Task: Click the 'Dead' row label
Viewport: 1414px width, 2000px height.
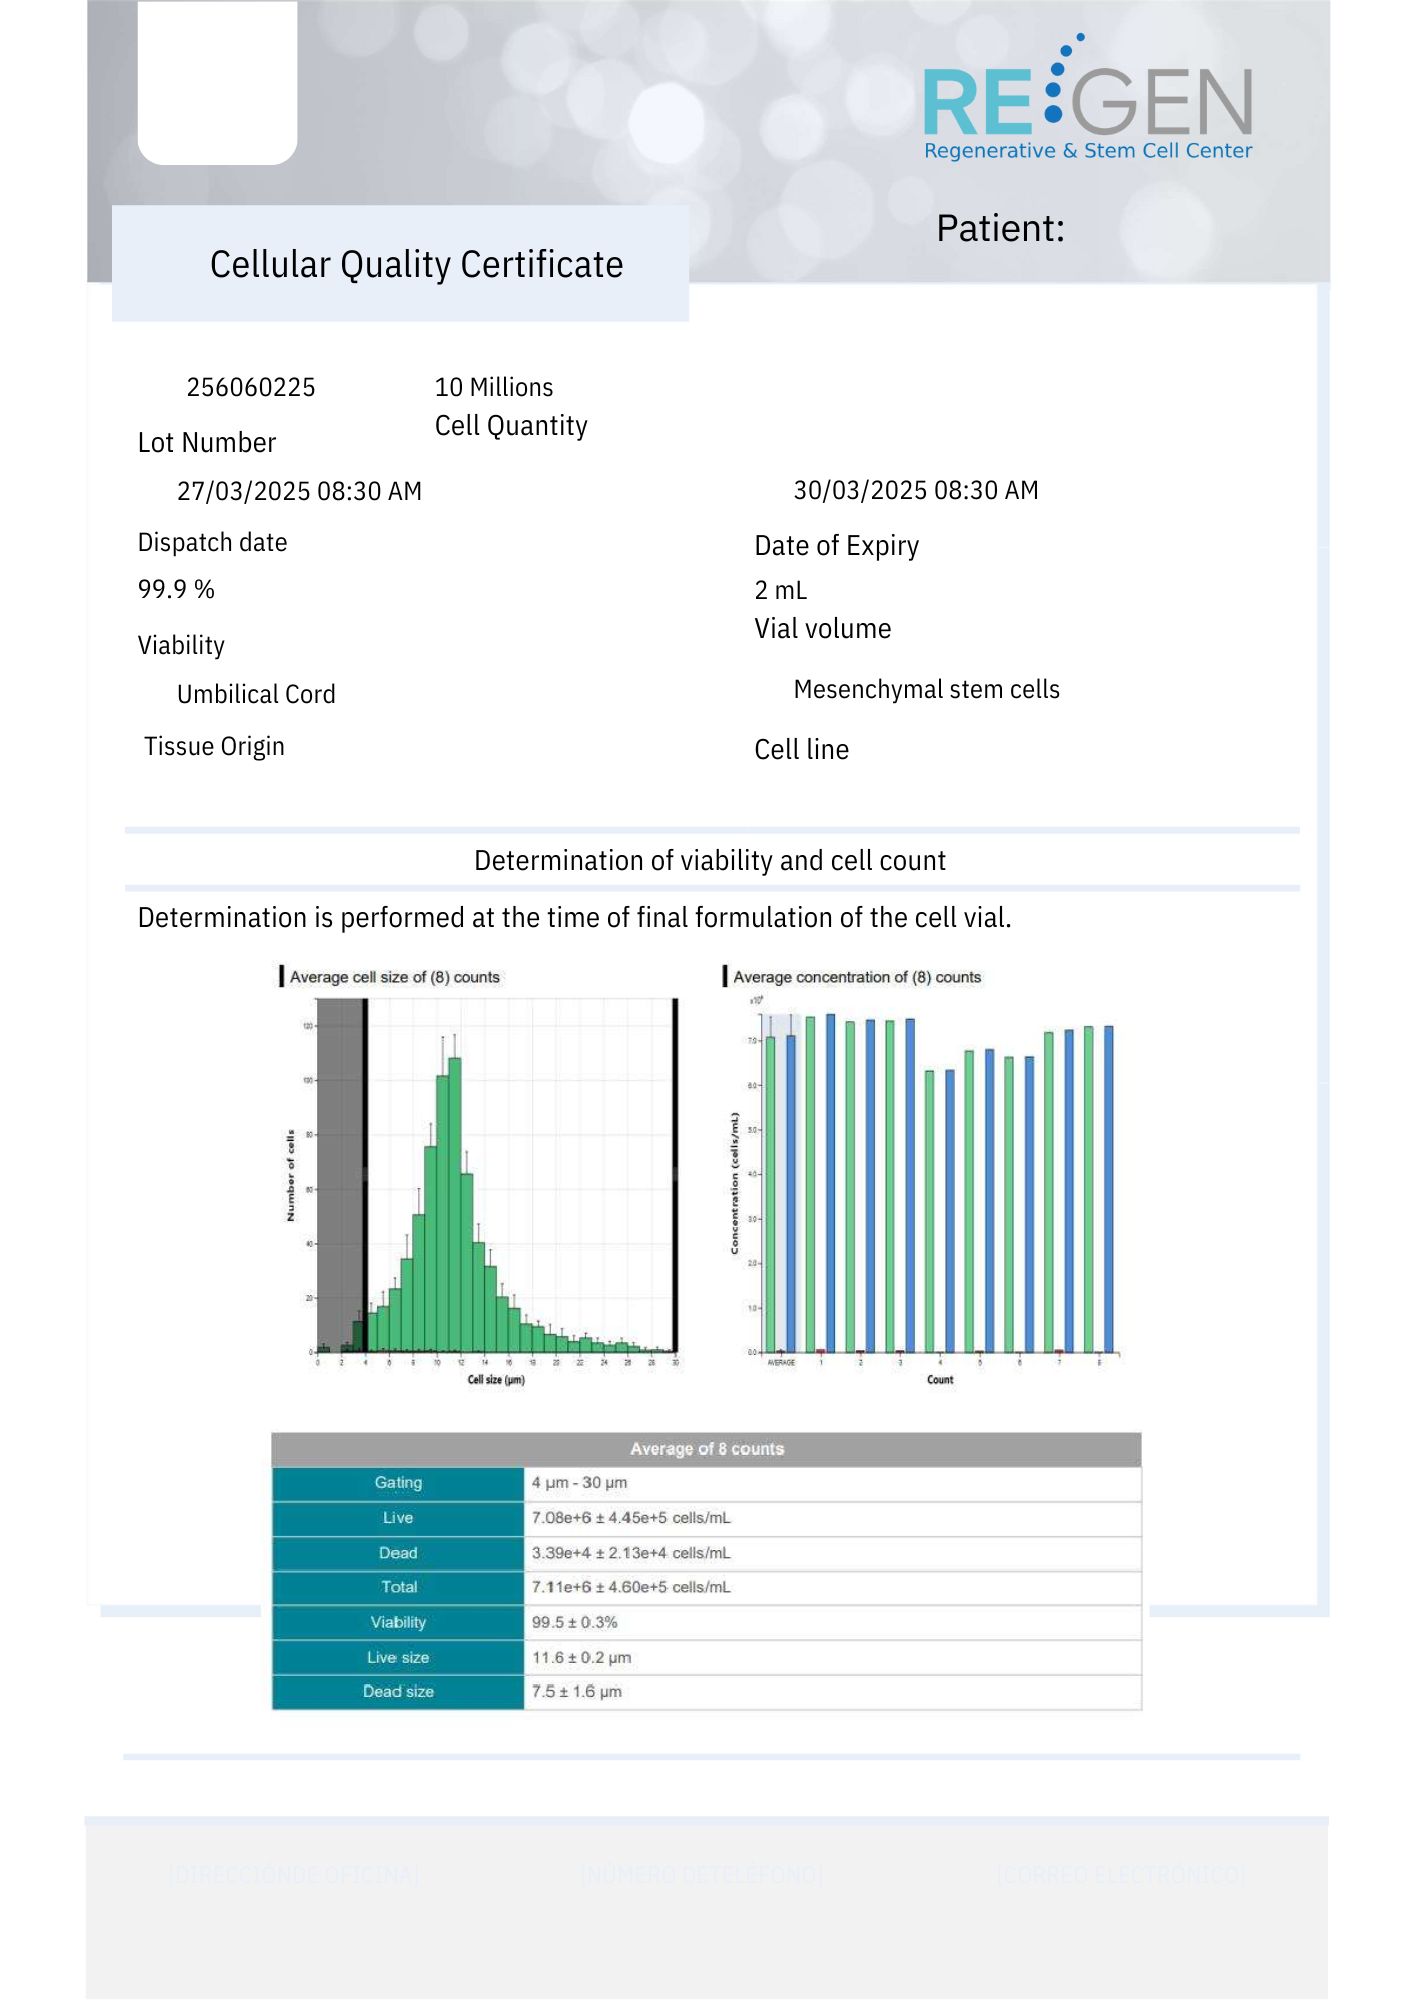Action: pos(398,1553)
